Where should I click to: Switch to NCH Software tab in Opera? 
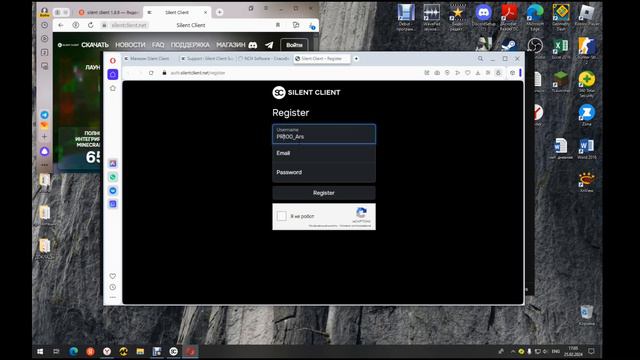[x=264, y=59]
